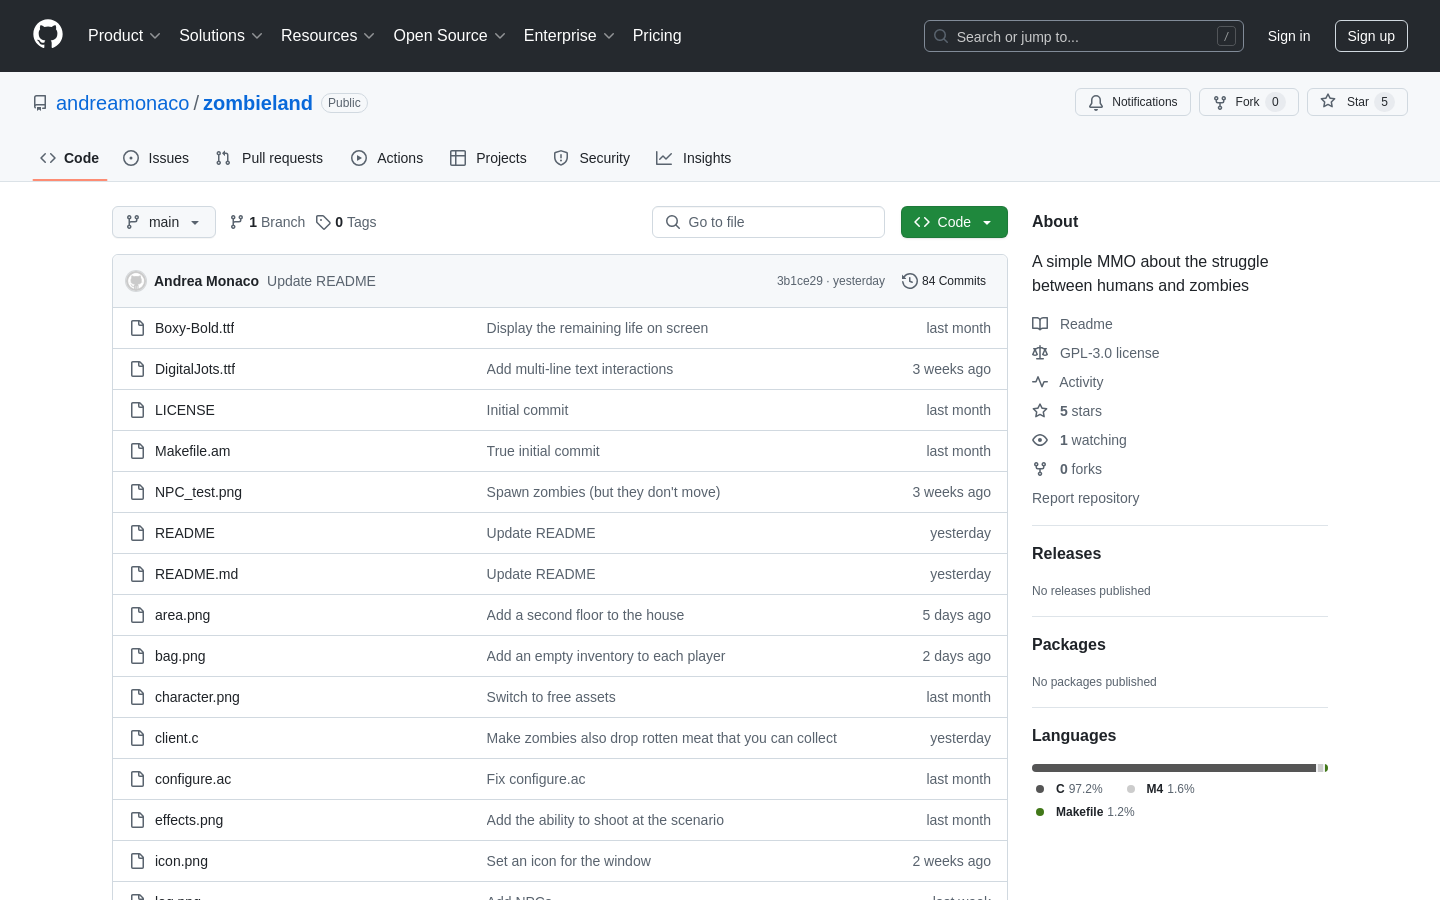Click the file icon next to LICENSE

click(138, 410)
